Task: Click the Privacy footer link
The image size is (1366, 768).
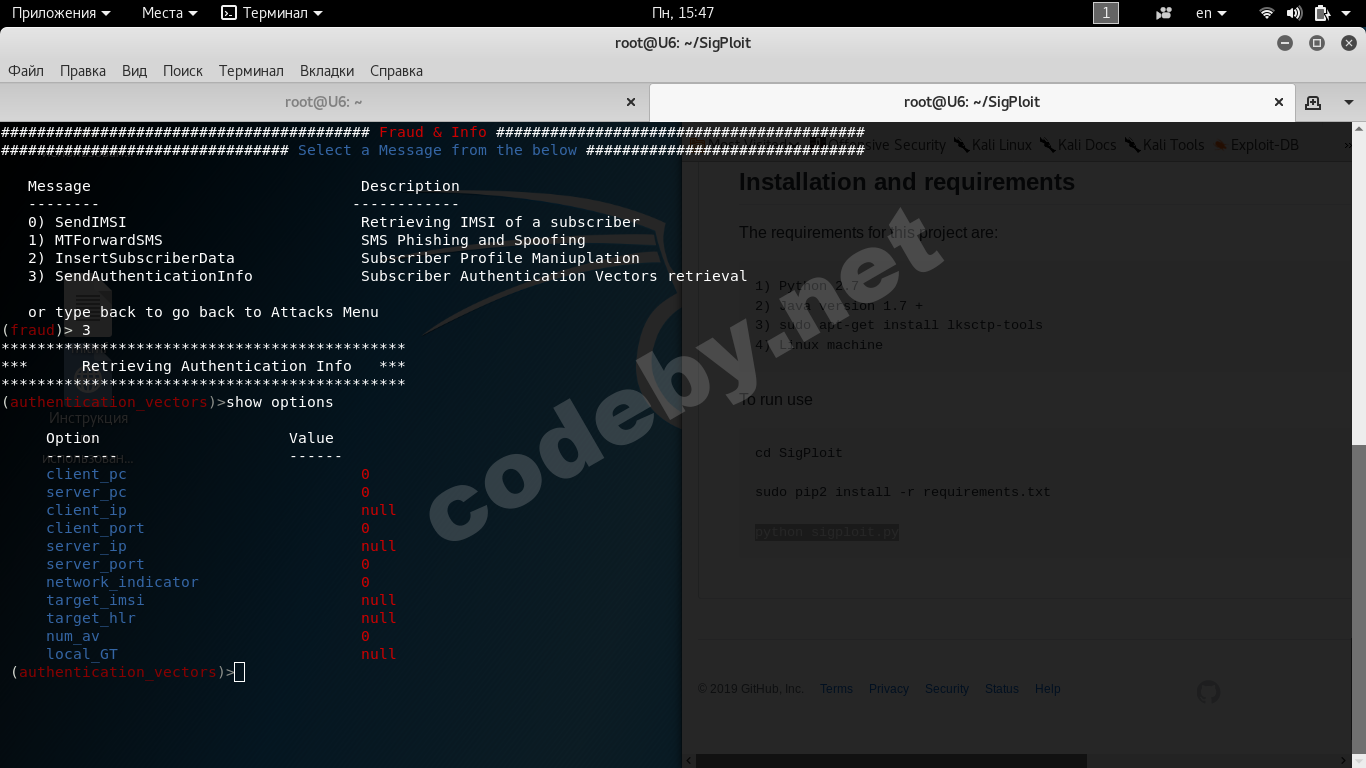Action: [x=889, y=689]
